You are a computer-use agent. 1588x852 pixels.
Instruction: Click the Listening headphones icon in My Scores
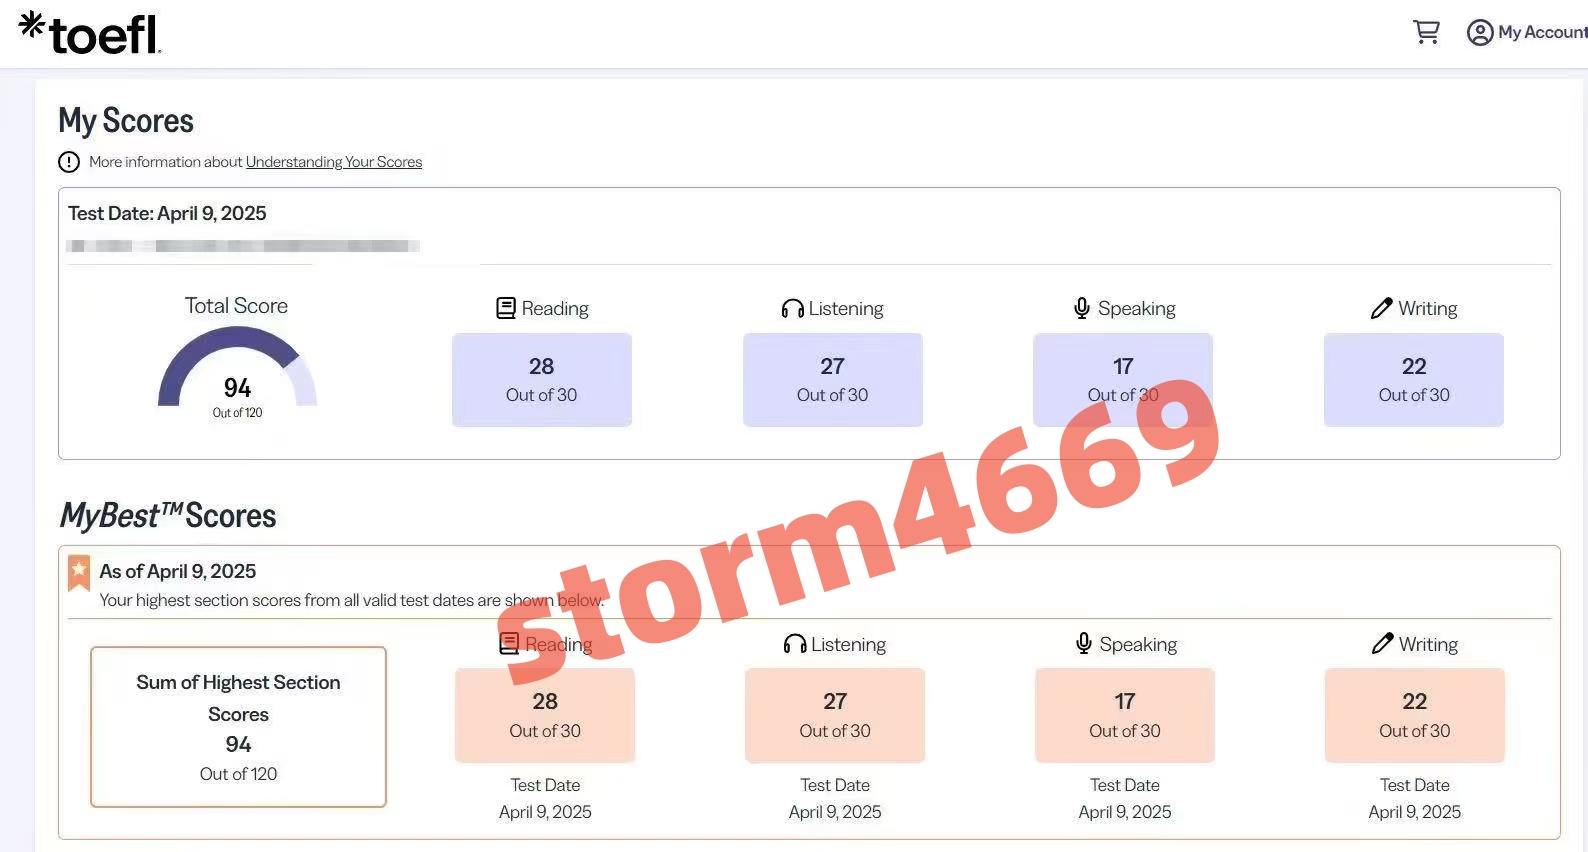point(792,308)
